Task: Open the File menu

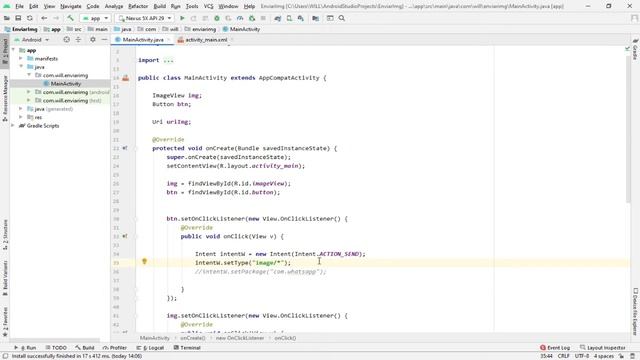Action: tap(19, 7)
